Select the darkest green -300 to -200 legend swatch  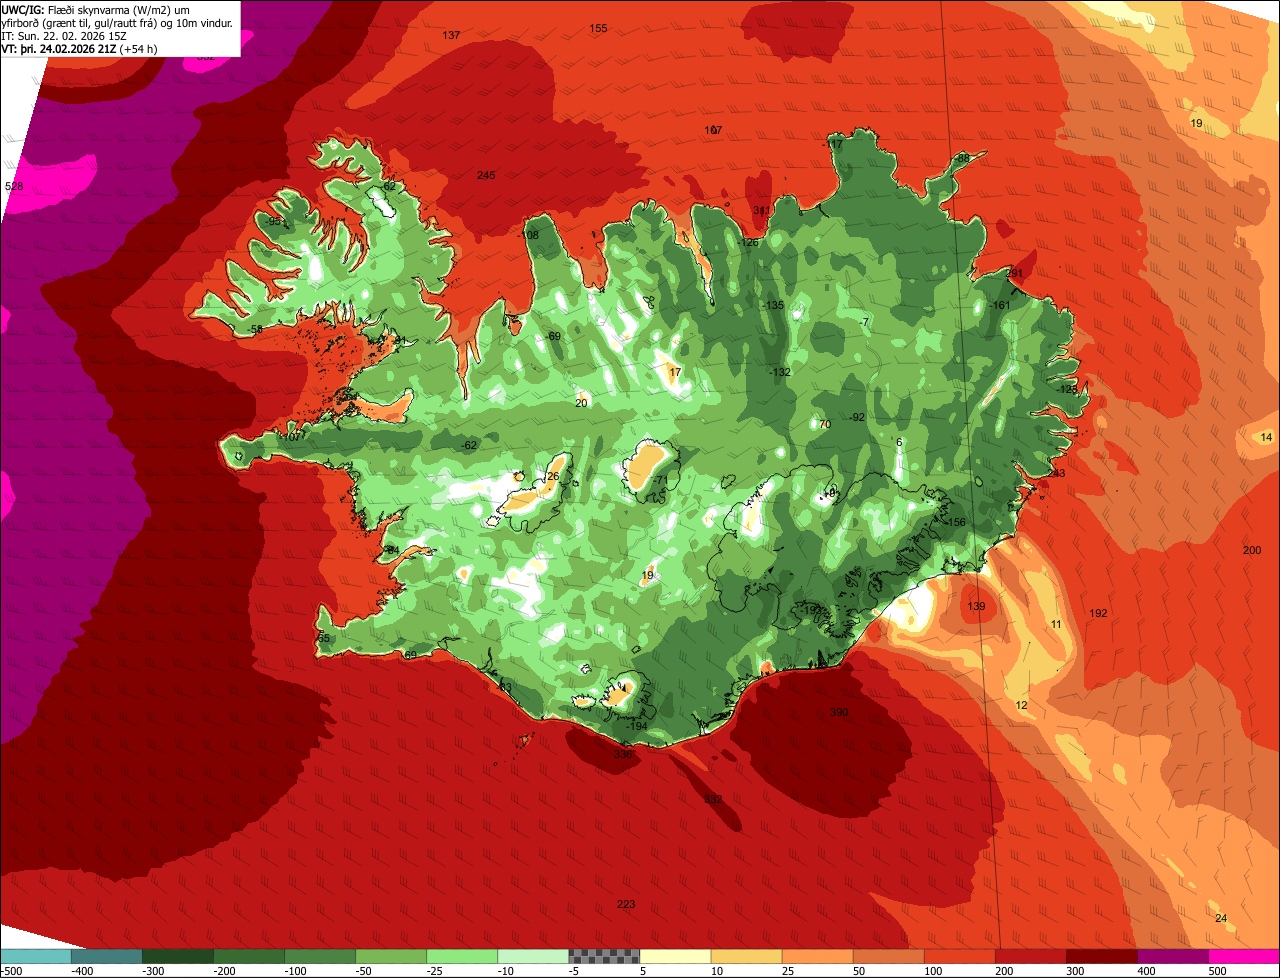coord(178,955)
